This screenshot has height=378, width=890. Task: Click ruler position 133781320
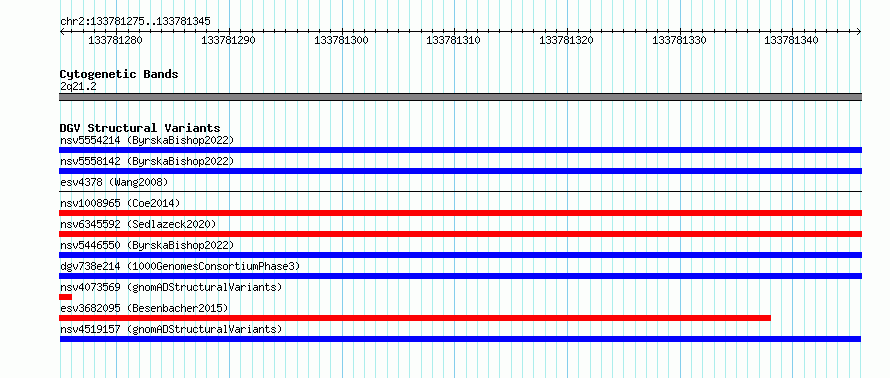[x=566, y=40]
